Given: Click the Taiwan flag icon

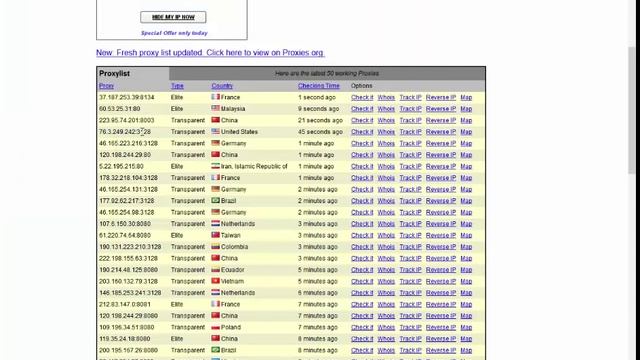Looking at the screenshot, I should [216, 235].
